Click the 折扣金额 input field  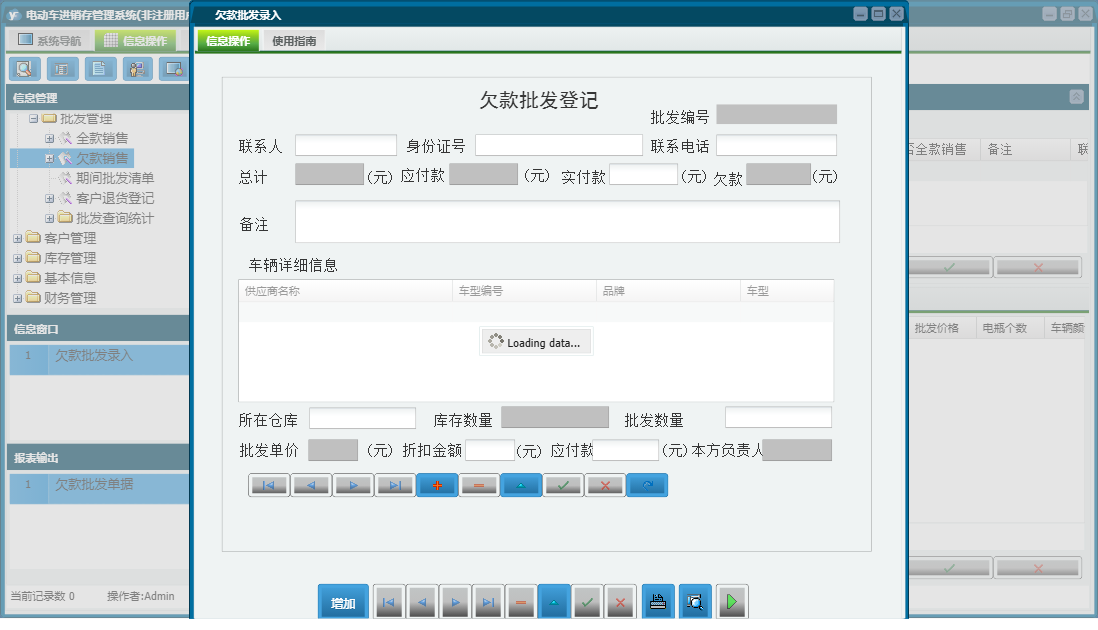click(x=490, y=449)
